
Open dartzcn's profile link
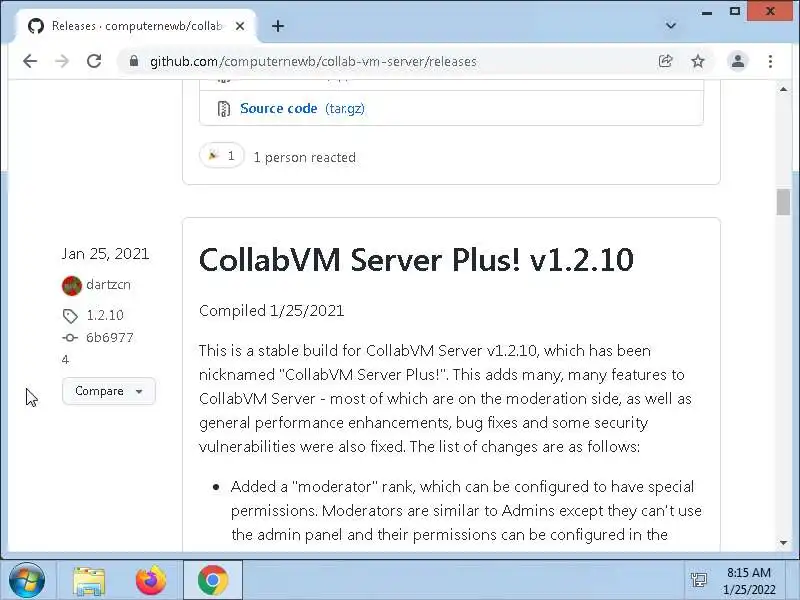108,285
